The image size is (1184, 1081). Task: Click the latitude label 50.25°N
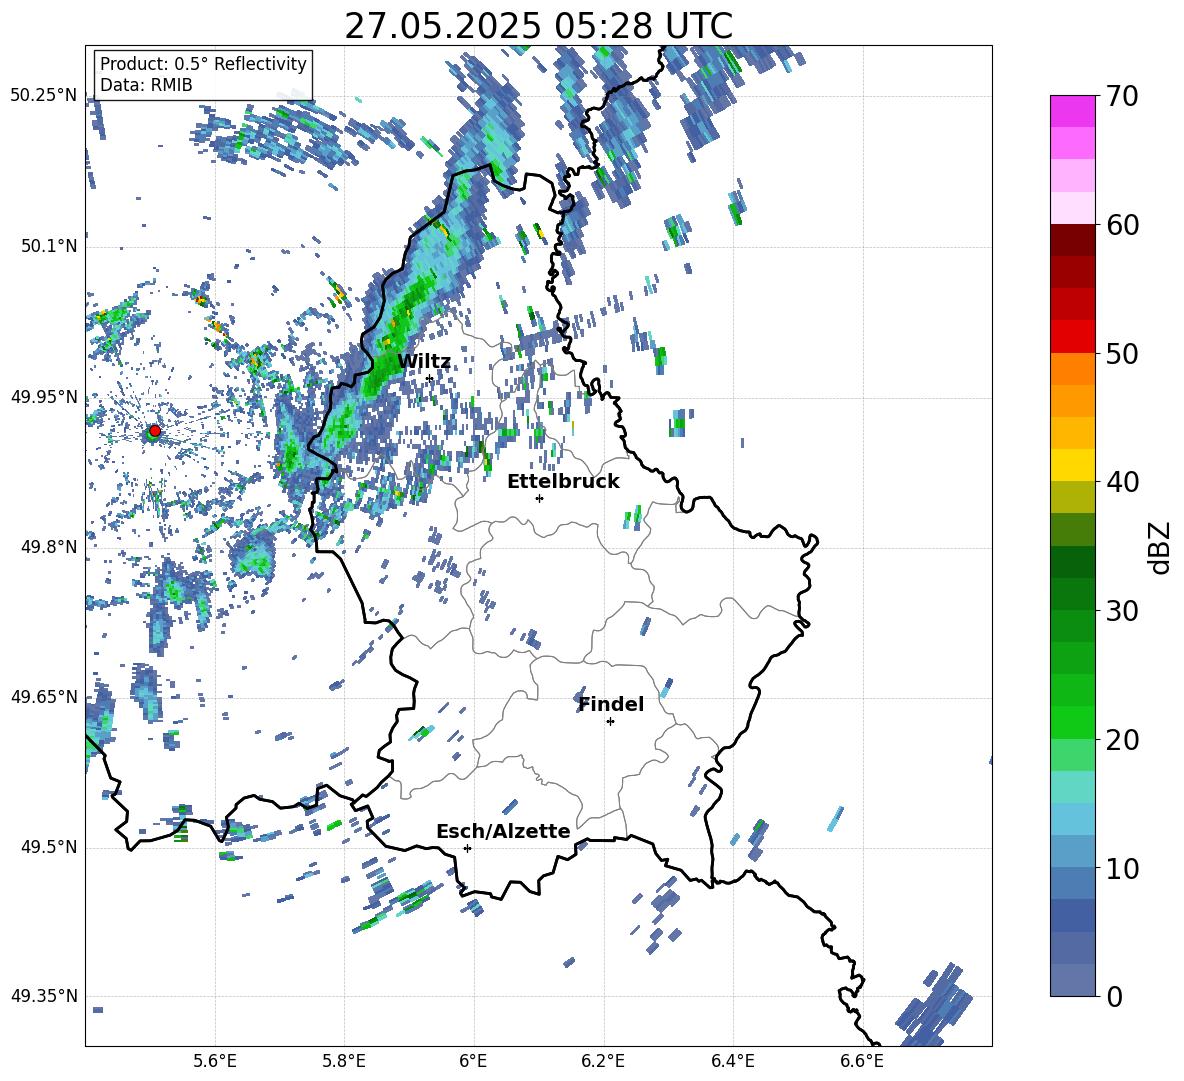click(44, 96)
